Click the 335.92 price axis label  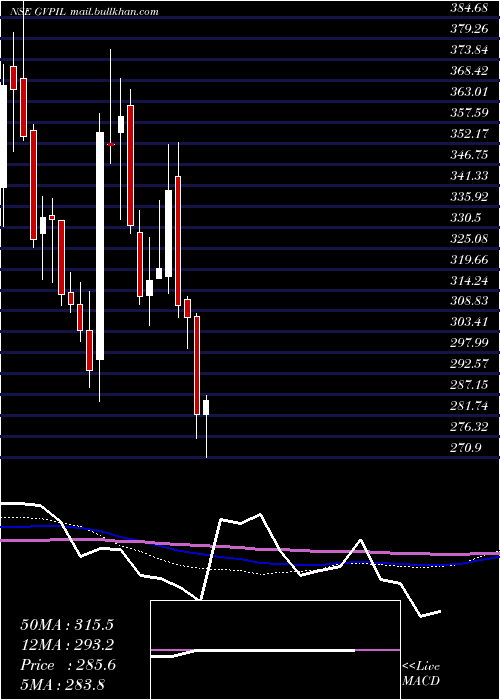470,196
